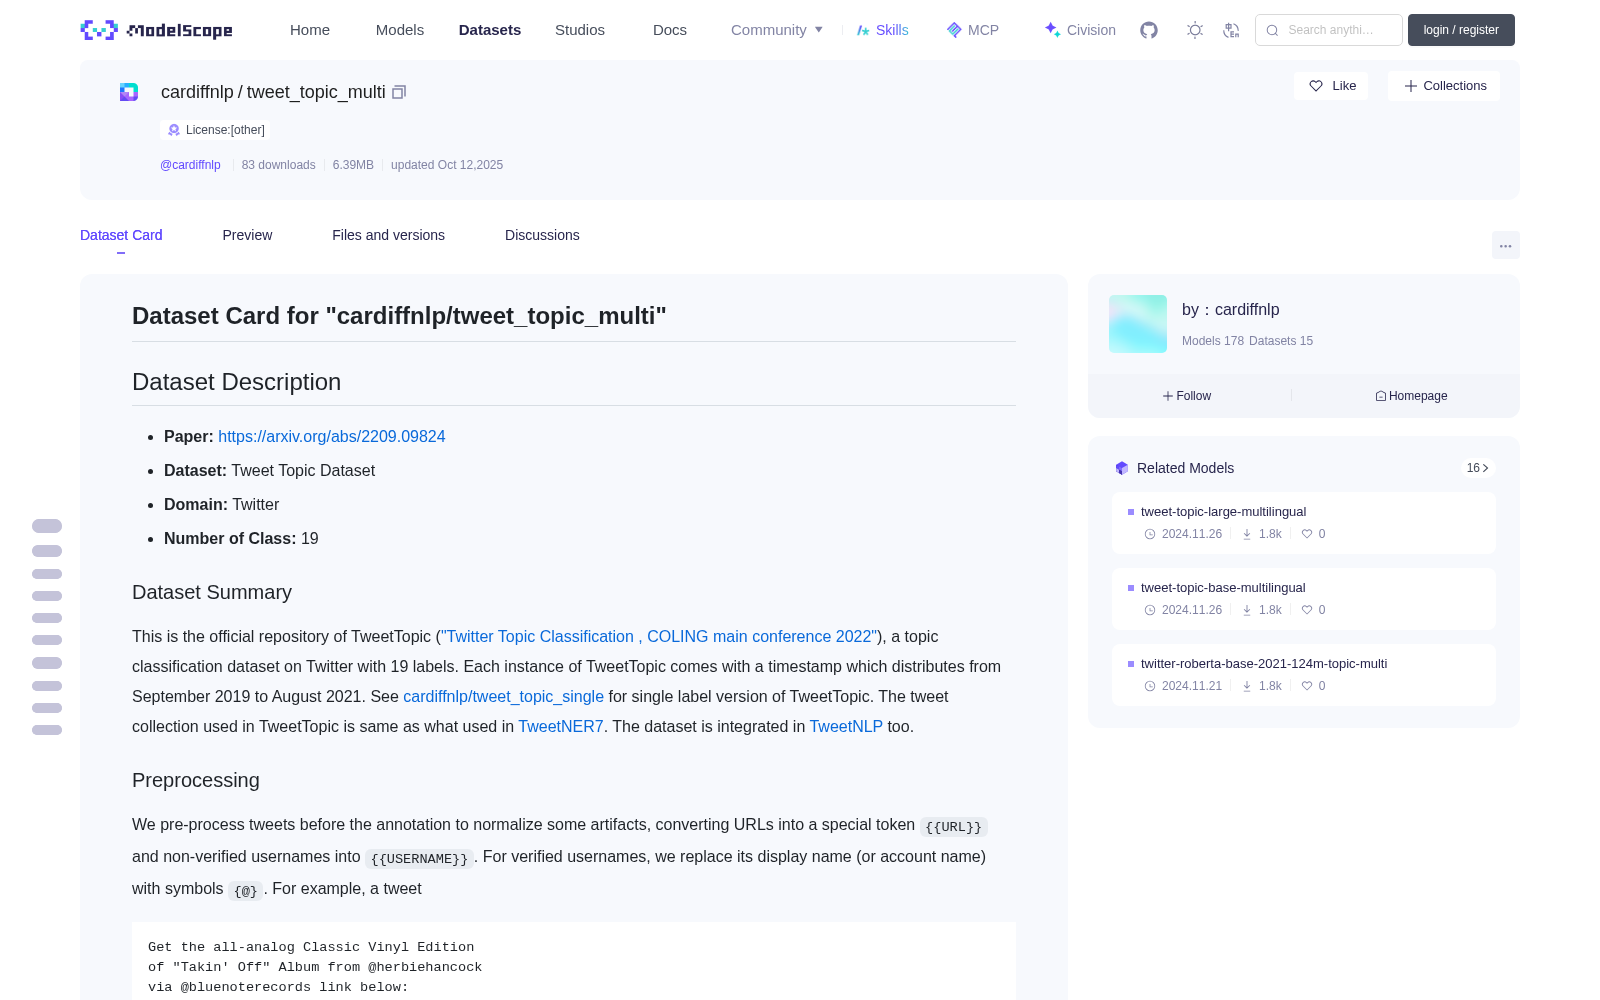Click the clock icon on twitter-roberta-base-2021-124m-topic-multi

[x=1150, y=686]
